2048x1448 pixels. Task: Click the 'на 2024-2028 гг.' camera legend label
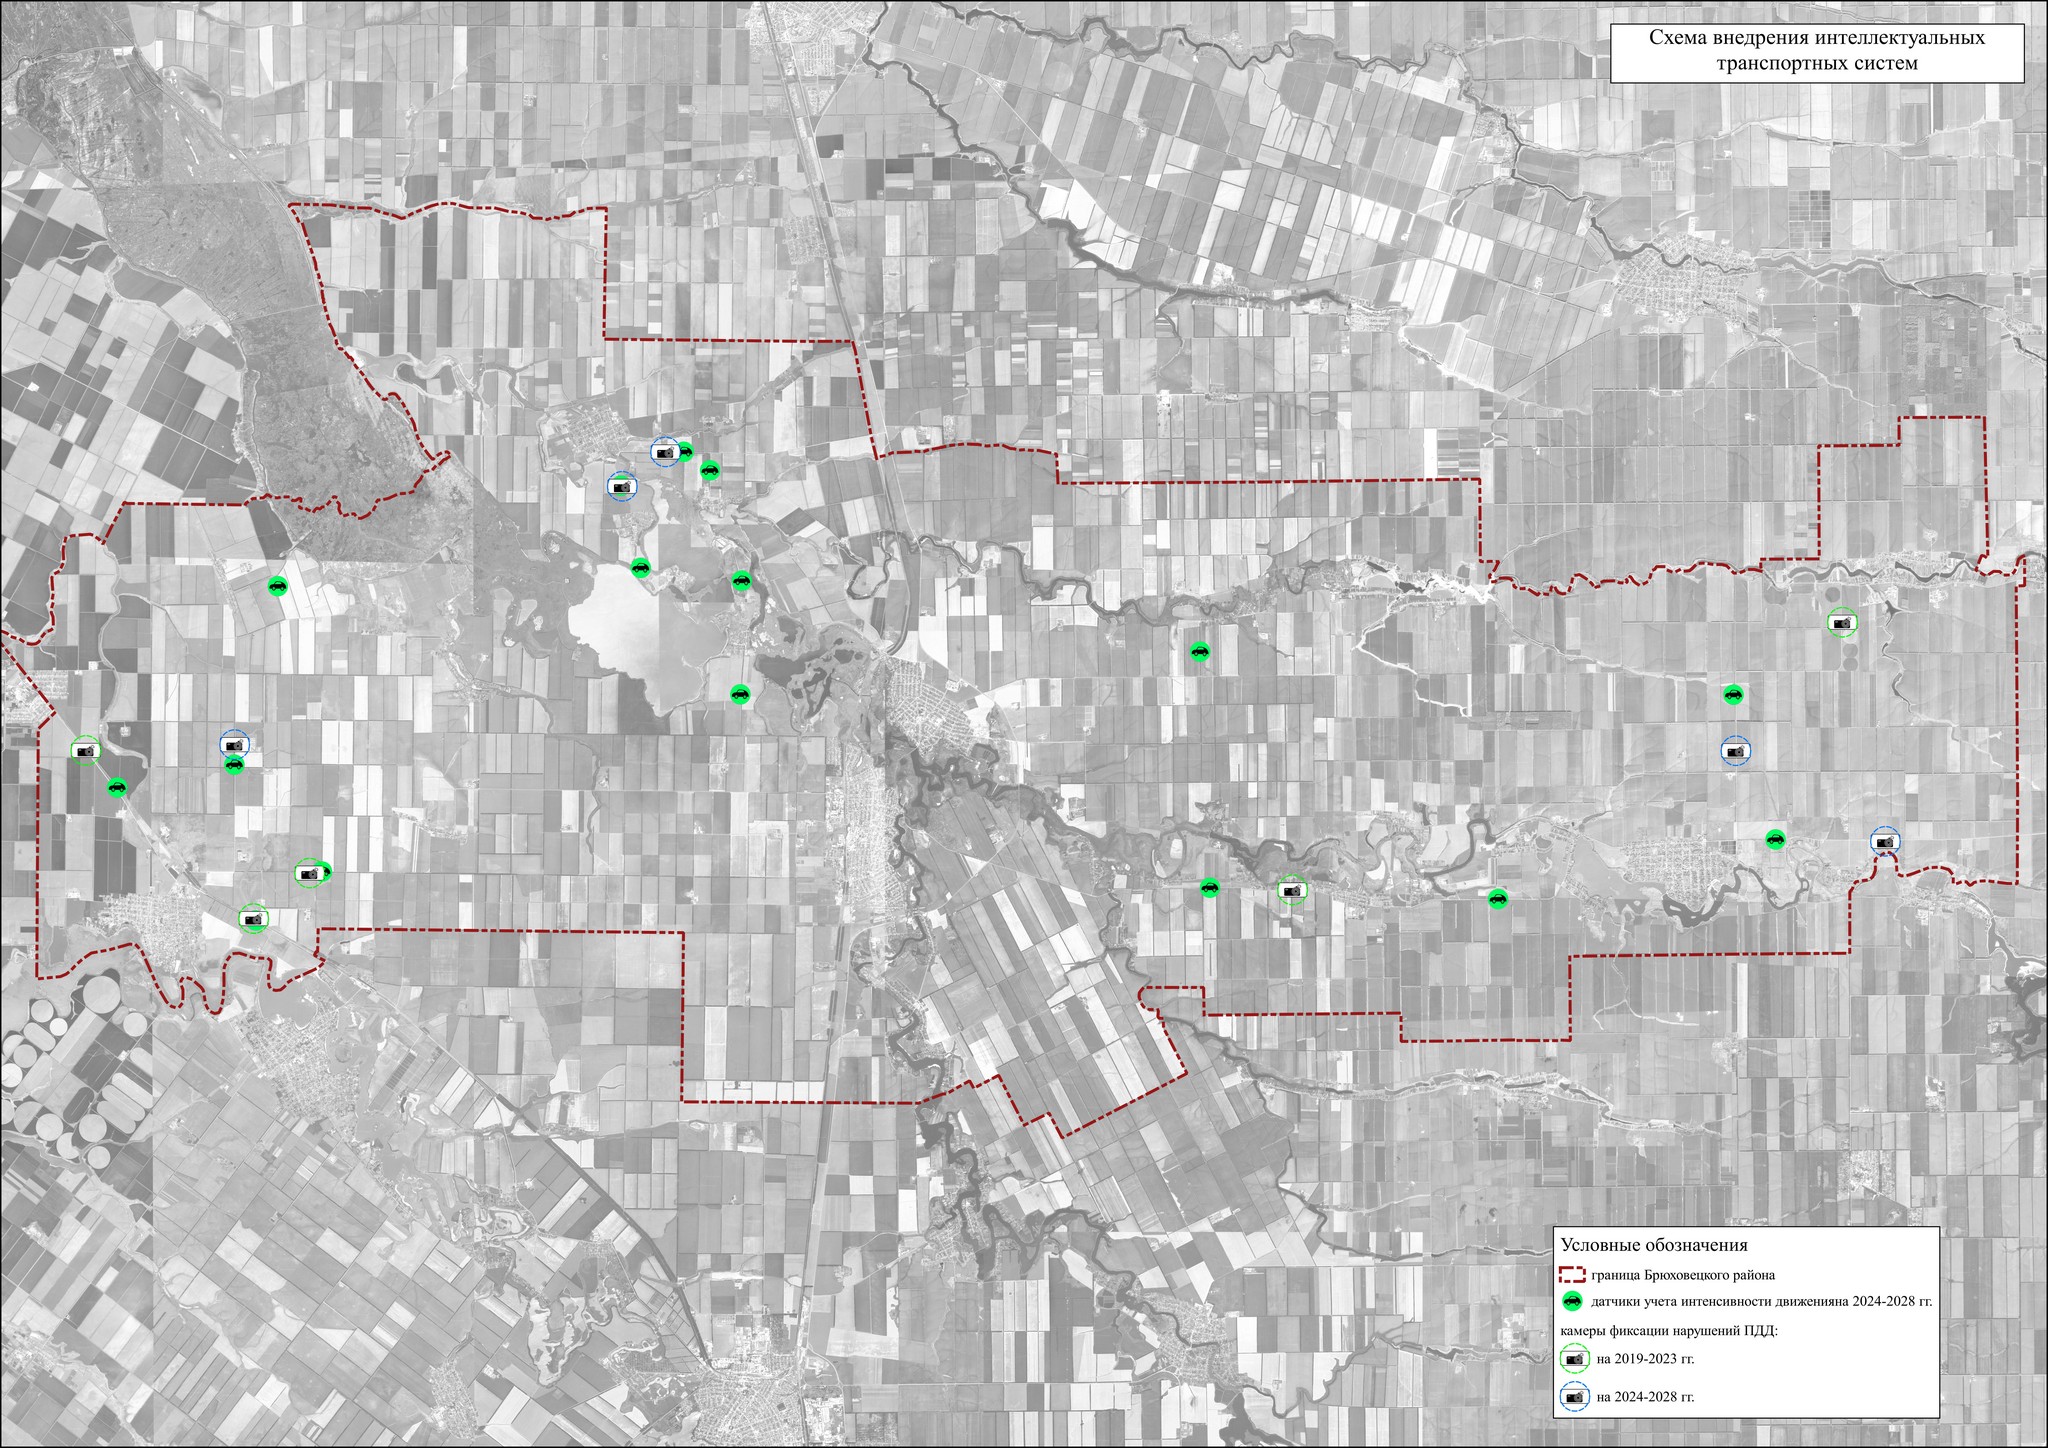pyautogui.click(x=1646, y=1397)
